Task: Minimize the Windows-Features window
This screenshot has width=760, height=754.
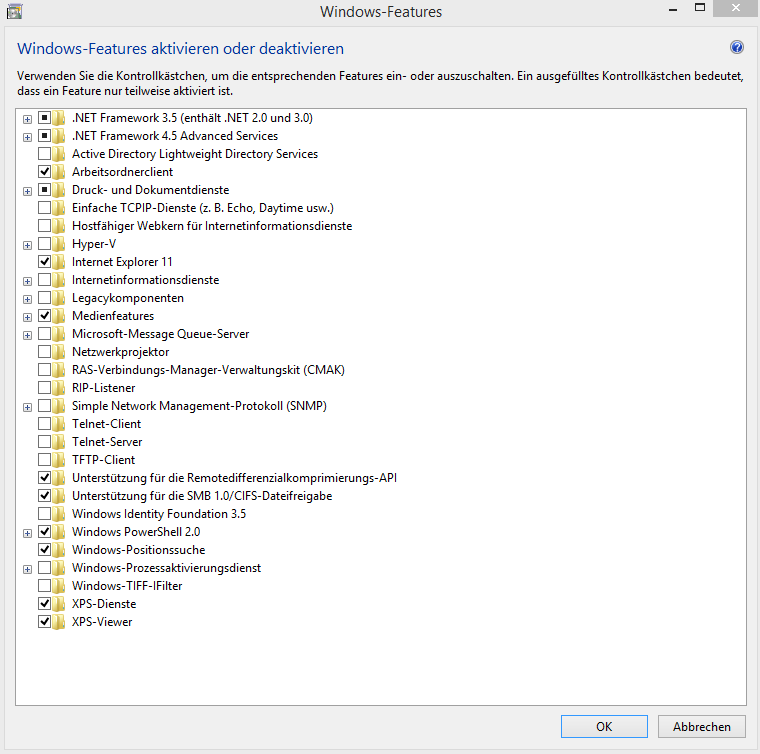Action: (673, 9)
